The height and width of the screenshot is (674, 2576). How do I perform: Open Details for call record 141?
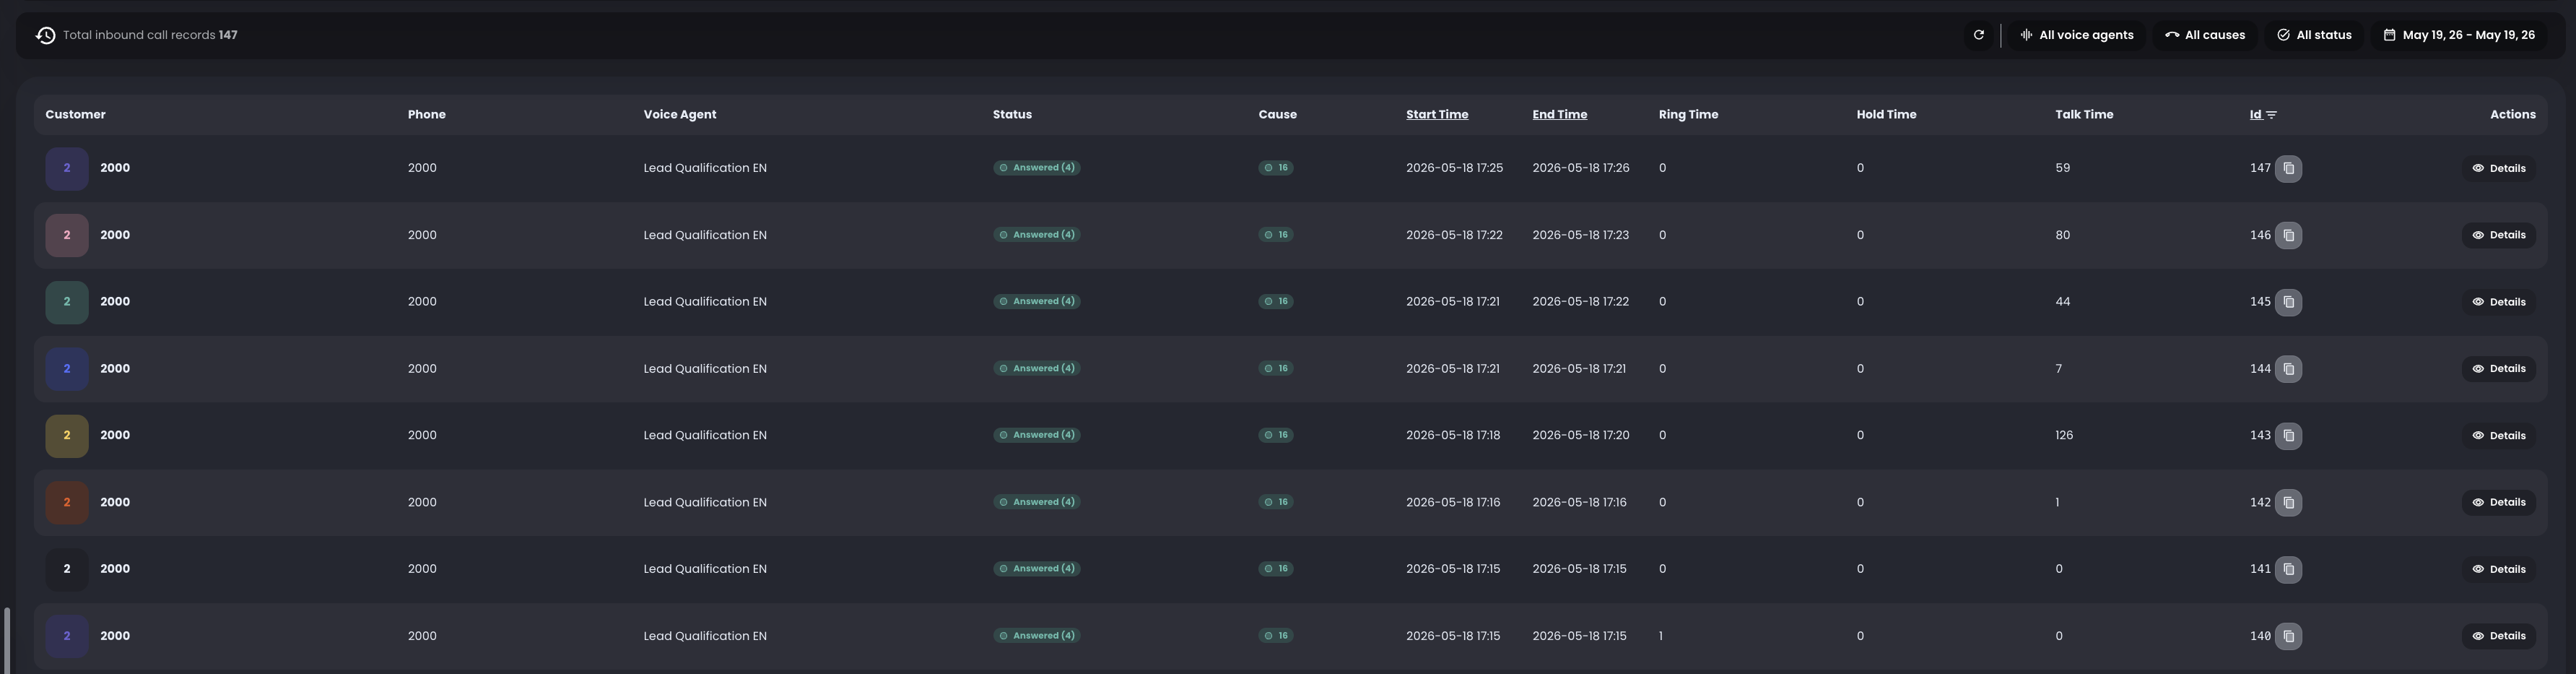pos(2498,569)
